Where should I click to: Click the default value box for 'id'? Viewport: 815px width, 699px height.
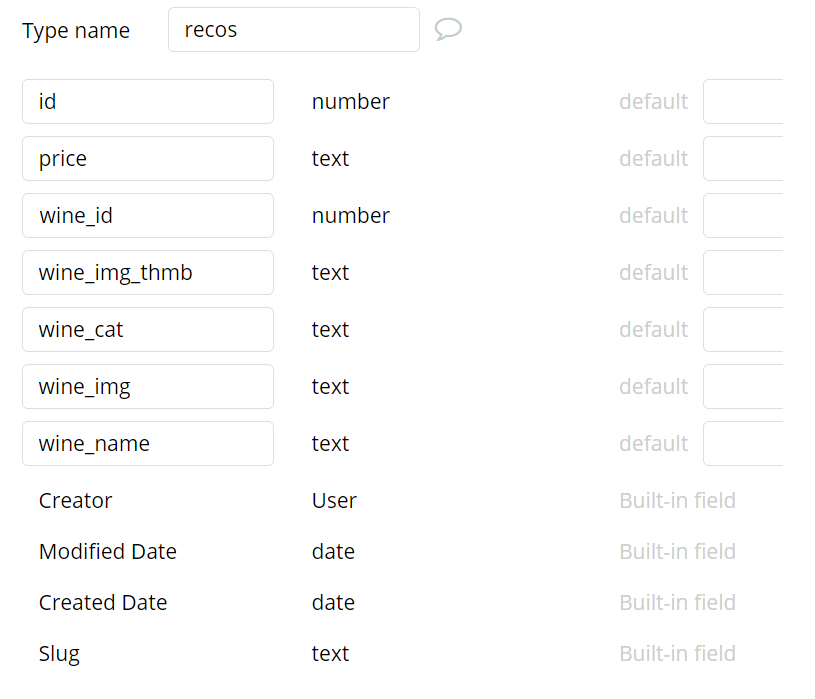(743, 102)
